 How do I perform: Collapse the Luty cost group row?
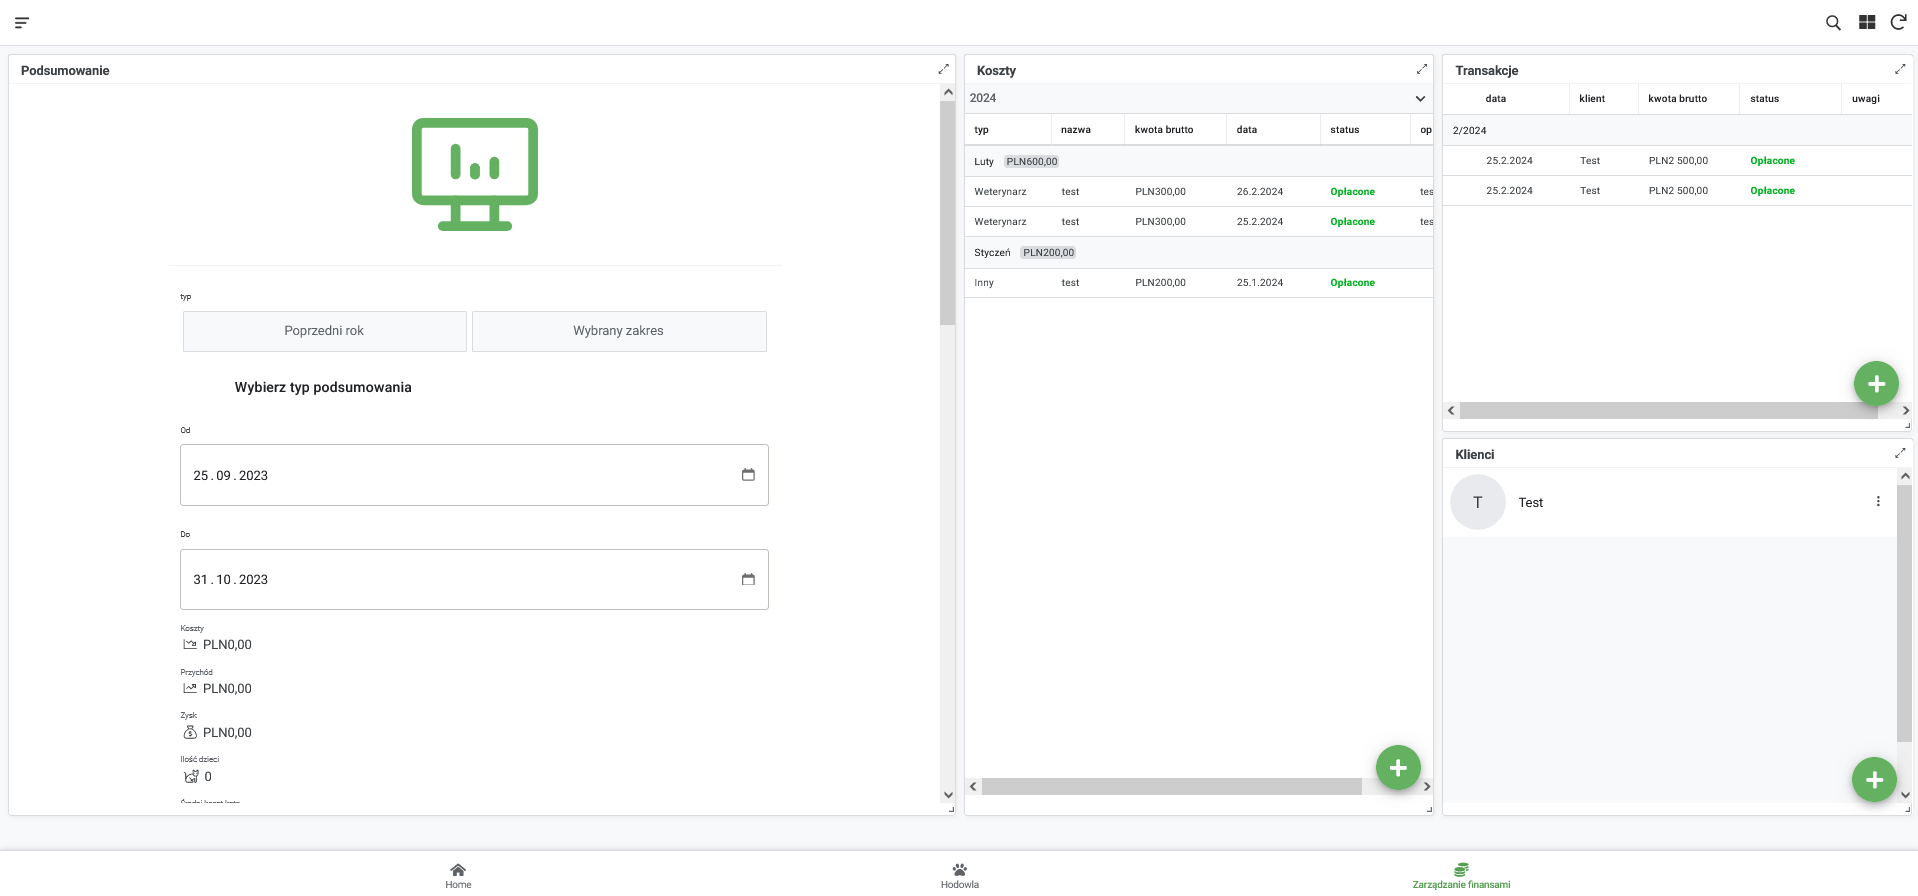click(984, 161)
